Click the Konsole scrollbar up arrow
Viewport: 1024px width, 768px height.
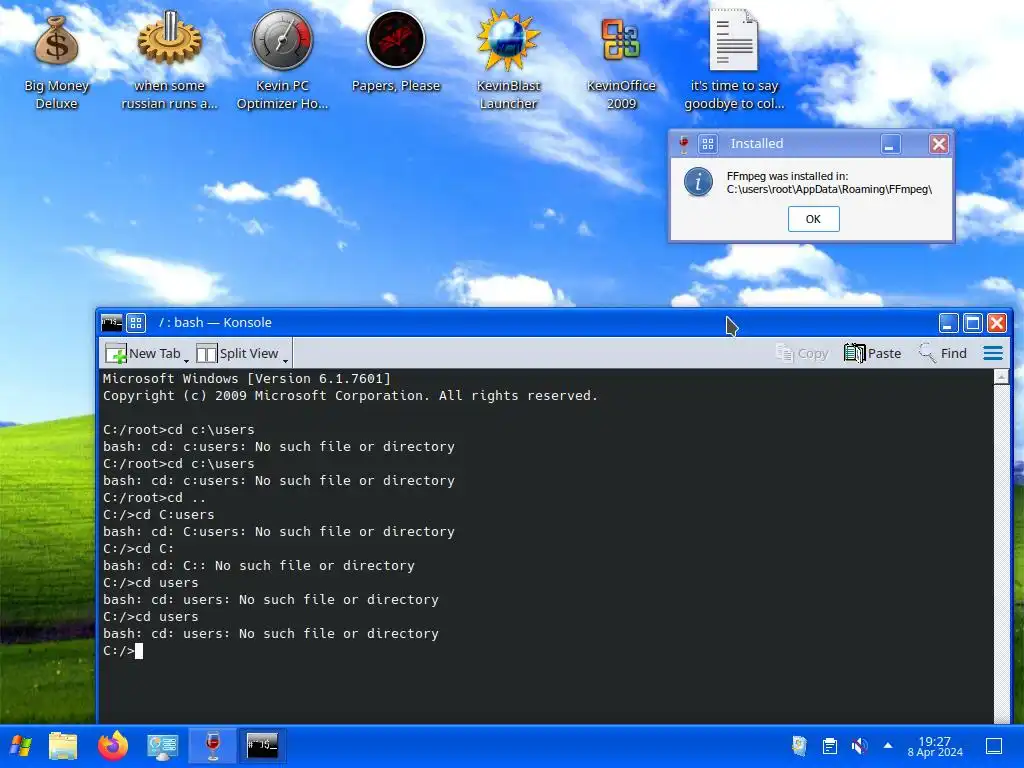pos(1001,376)
